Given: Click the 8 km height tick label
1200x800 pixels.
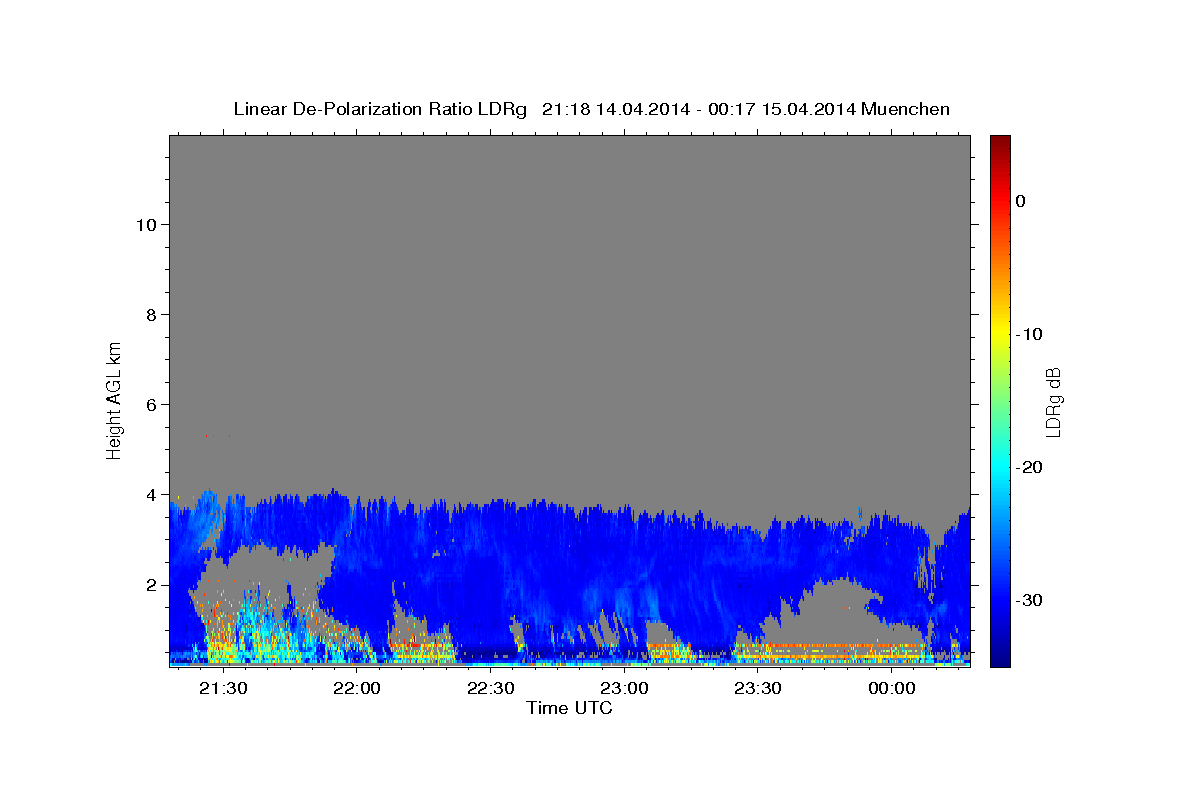Looking at the screenshot, I should pos(149,315).
